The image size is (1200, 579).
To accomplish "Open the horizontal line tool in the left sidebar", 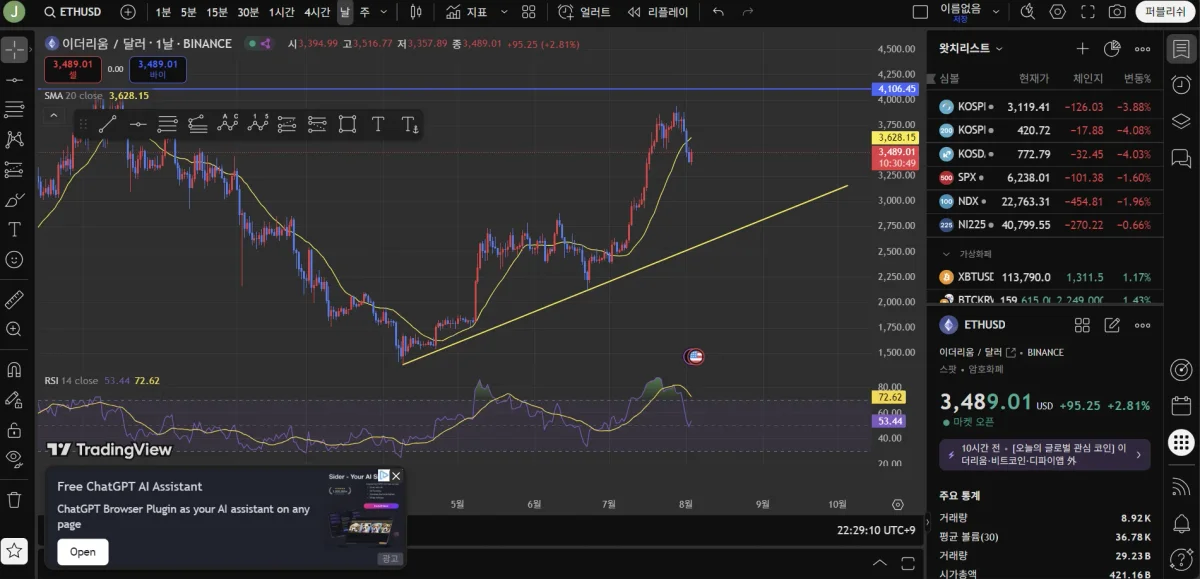I will [x=14, y=79].
